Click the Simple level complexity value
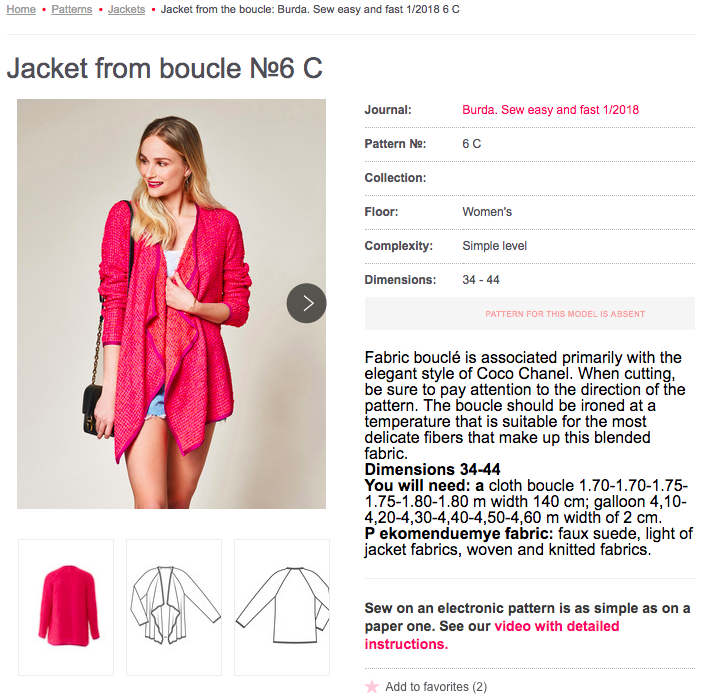Screen dimensions: 710x694 (494, 246)
